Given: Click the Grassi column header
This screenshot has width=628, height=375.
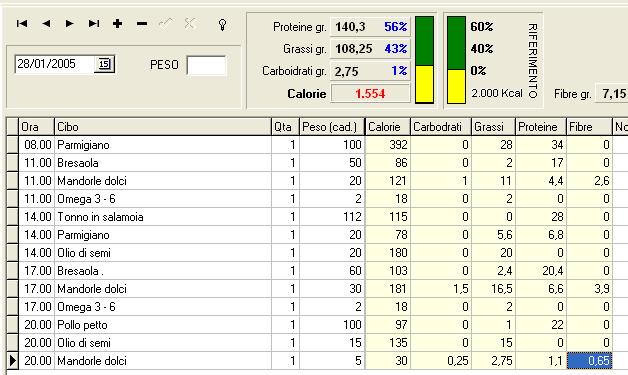Looking at the screenshot, I should (493, 127).
